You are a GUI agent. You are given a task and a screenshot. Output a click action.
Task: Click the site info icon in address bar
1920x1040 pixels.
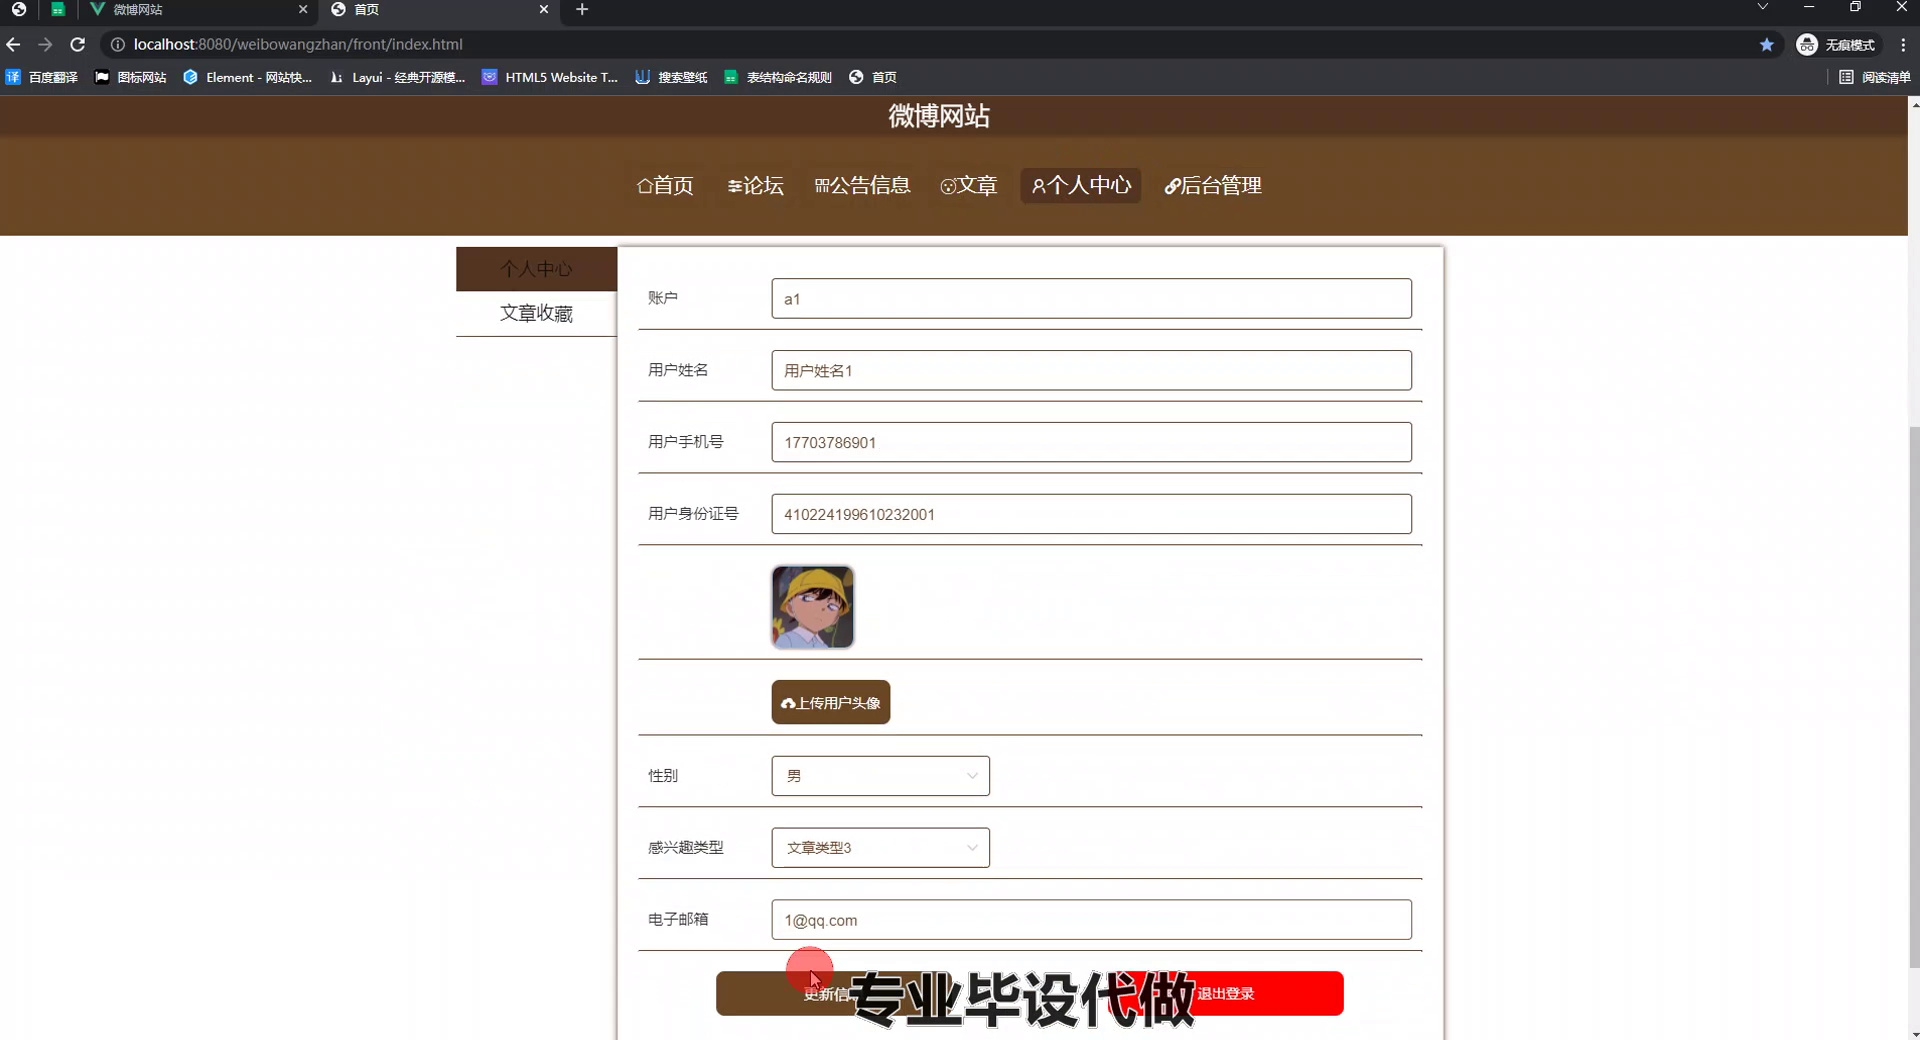(x=117, y=44)
